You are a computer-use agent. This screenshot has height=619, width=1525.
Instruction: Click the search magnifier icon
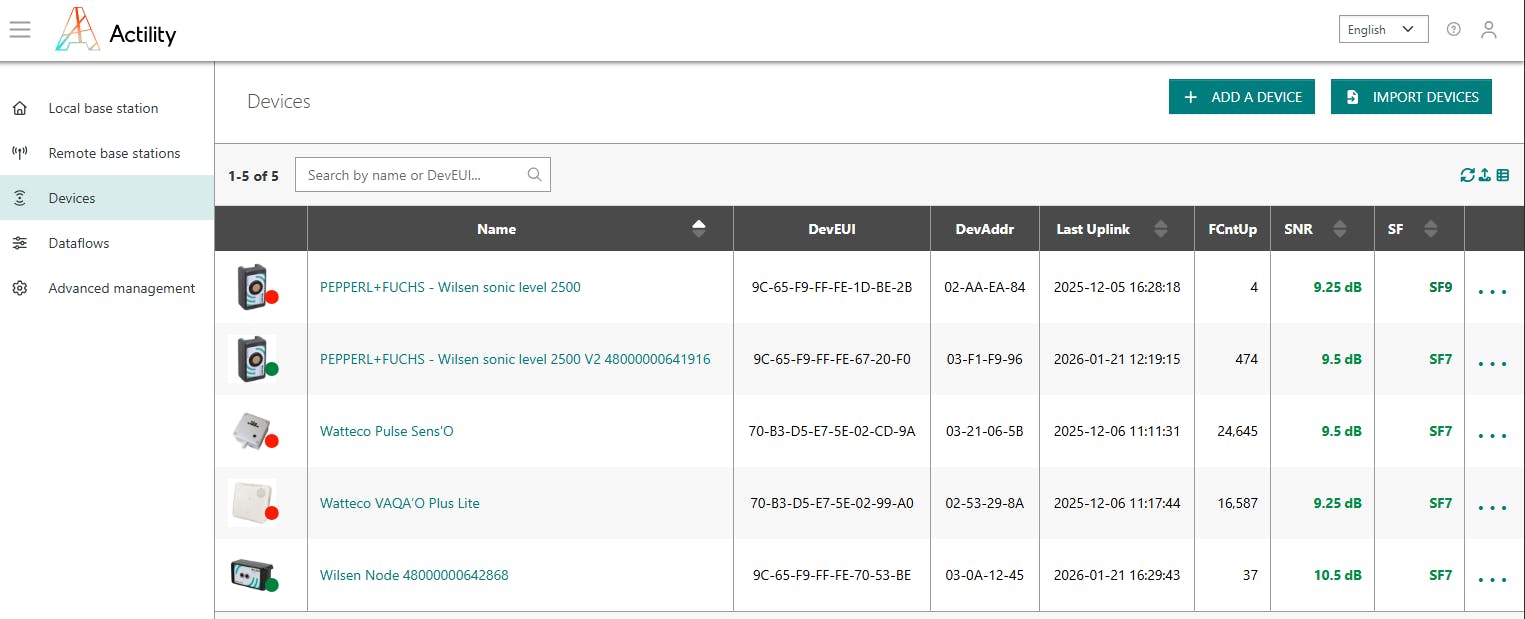(x=534, y=175)
